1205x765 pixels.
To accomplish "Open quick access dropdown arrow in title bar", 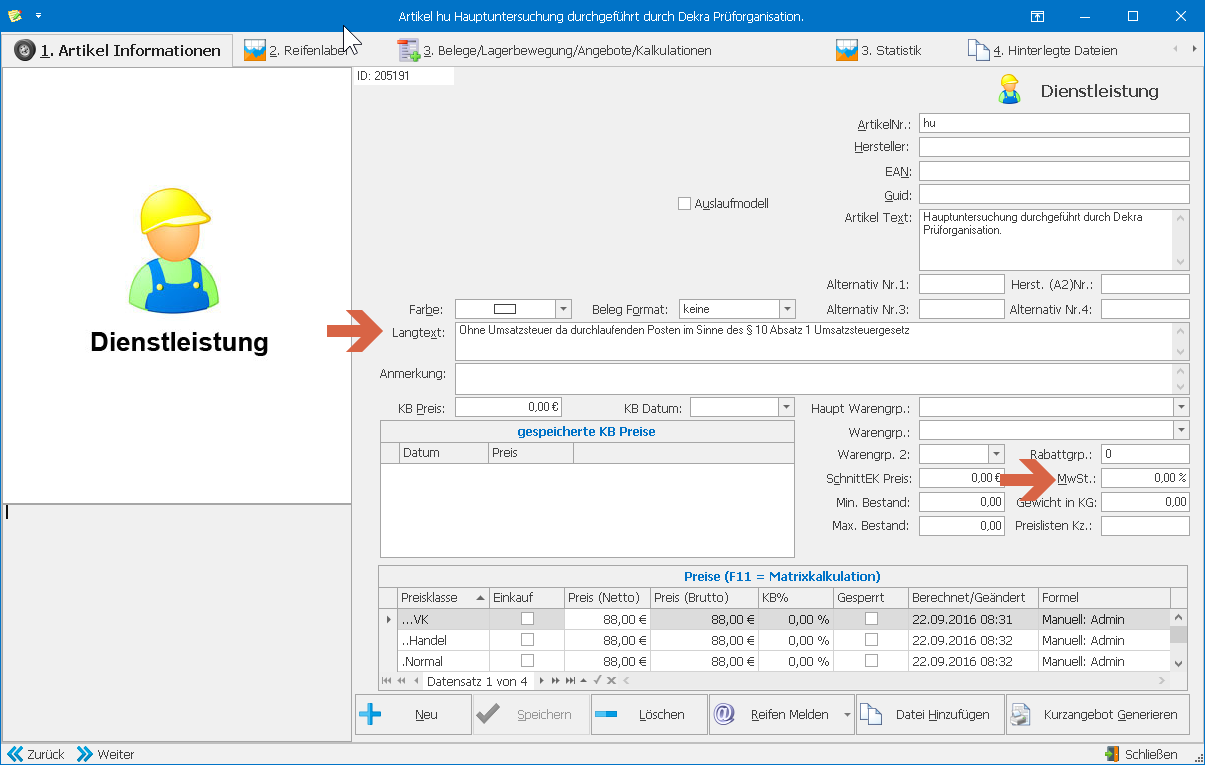I will click(x=38, y=16).
